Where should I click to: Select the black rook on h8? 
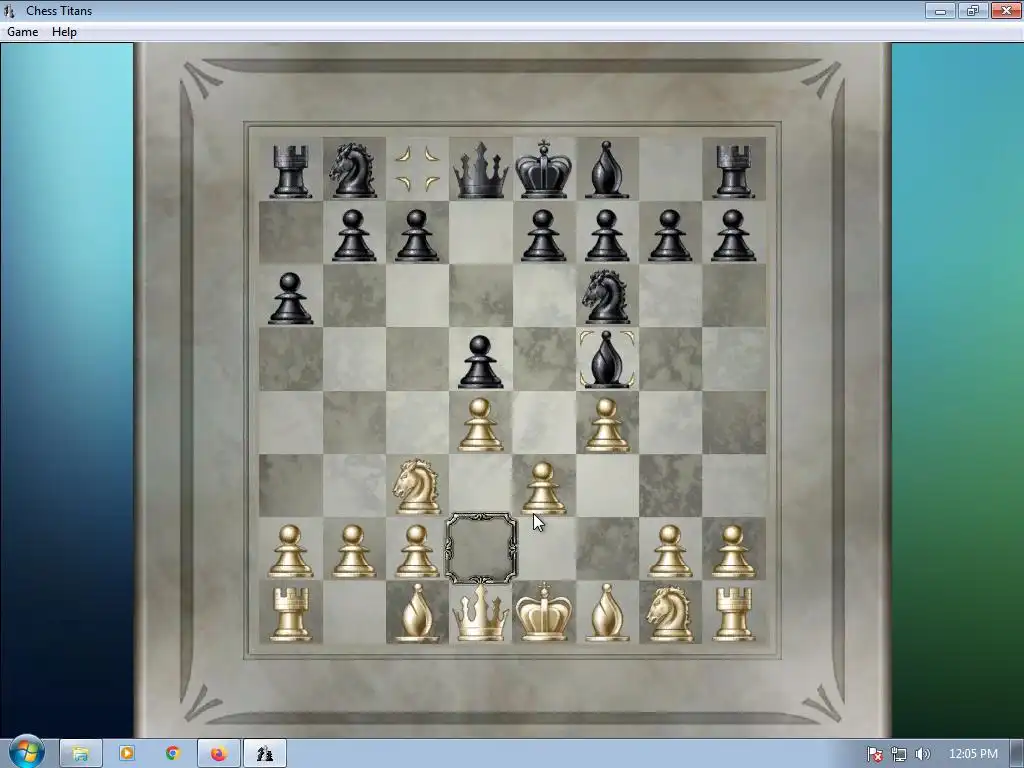click(734, 171)
